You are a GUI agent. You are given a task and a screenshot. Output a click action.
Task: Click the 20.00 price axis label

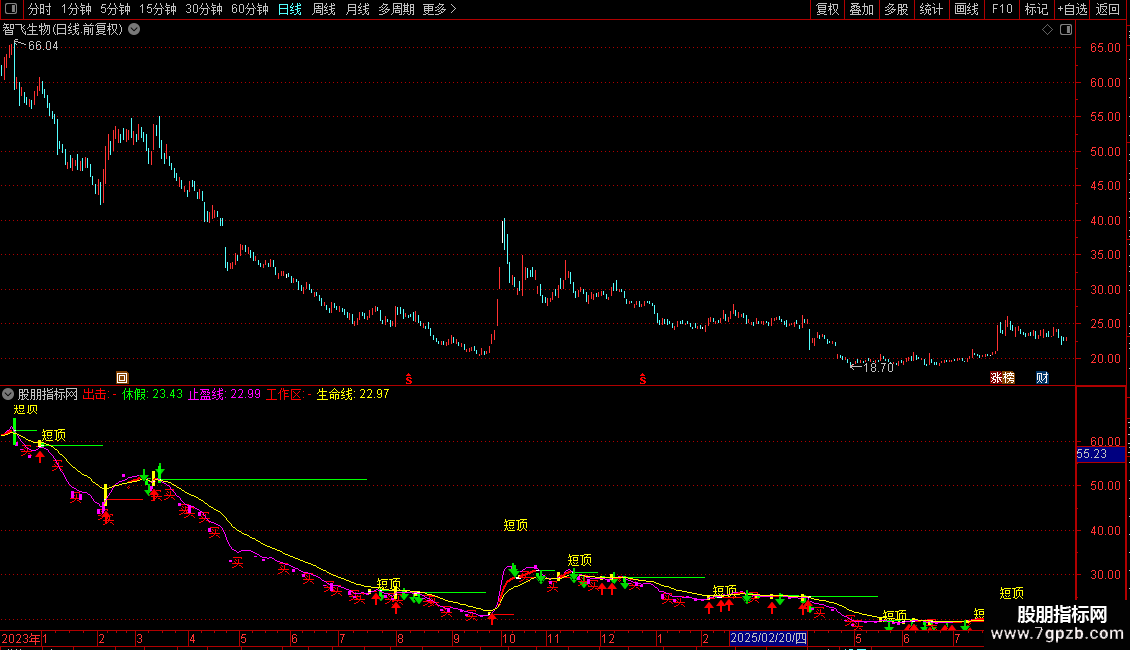click(x=1105, y=359)
